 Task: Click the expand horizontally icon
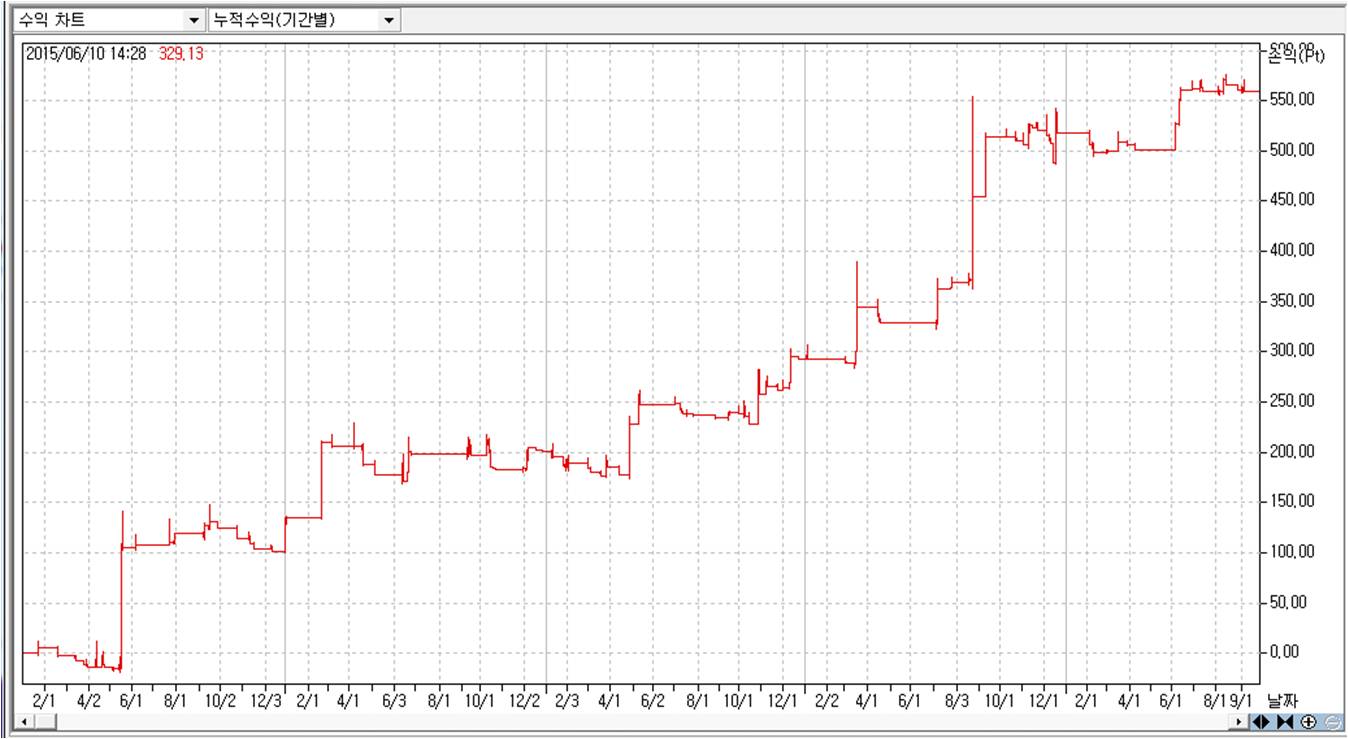1261,722
